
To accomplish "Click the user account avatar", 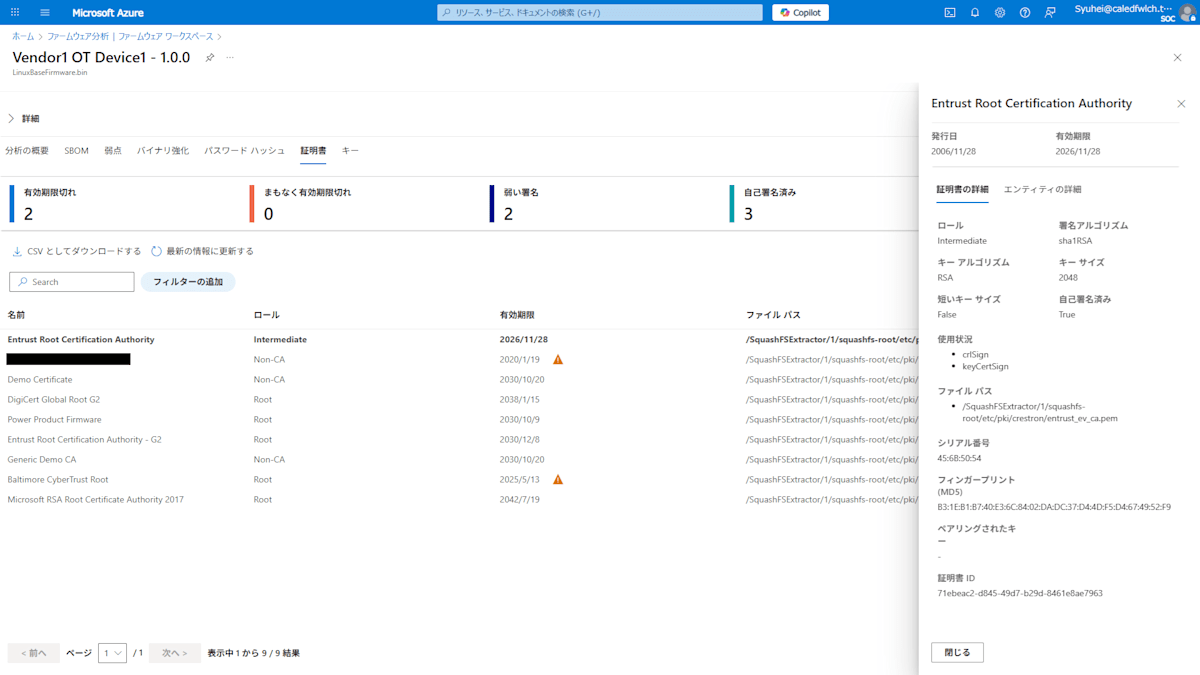I will click(x=1189, y=13).
